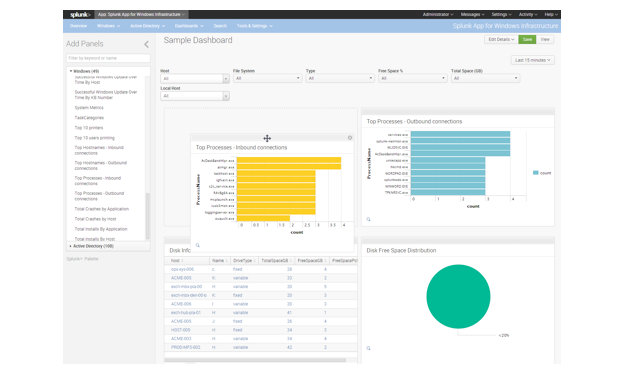Toggle the count legend swatch
The width and height of the screenshot is (625, 375).
pyautogui.click(x=536, y=173)
